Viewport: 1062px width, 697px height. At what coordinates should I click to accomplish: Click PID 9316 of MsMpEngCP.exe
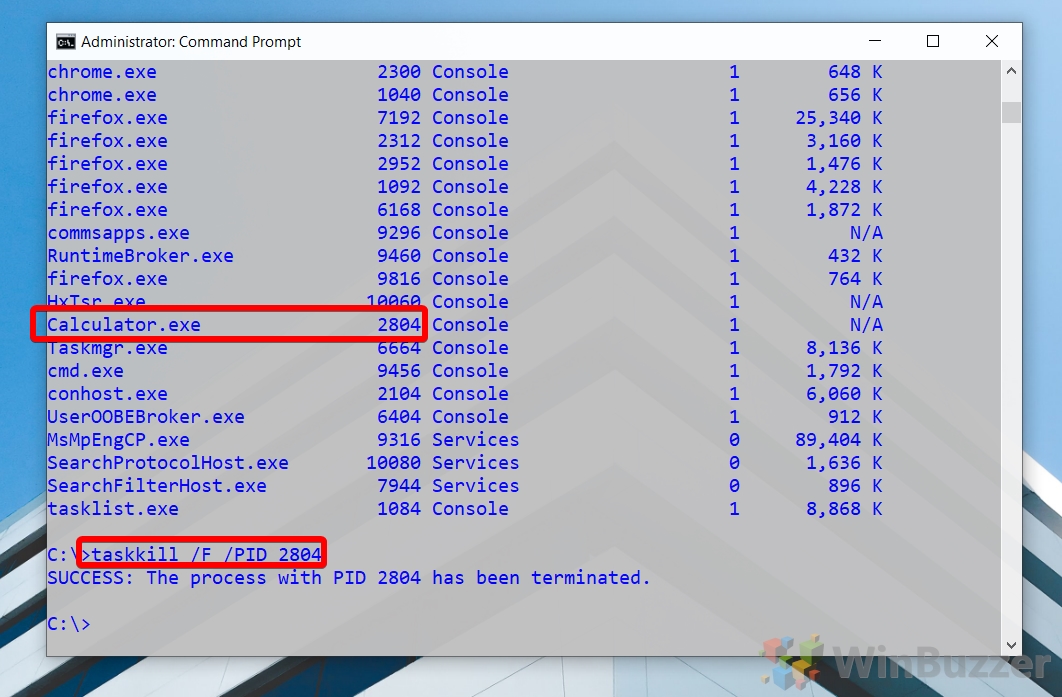coord(399,440)
